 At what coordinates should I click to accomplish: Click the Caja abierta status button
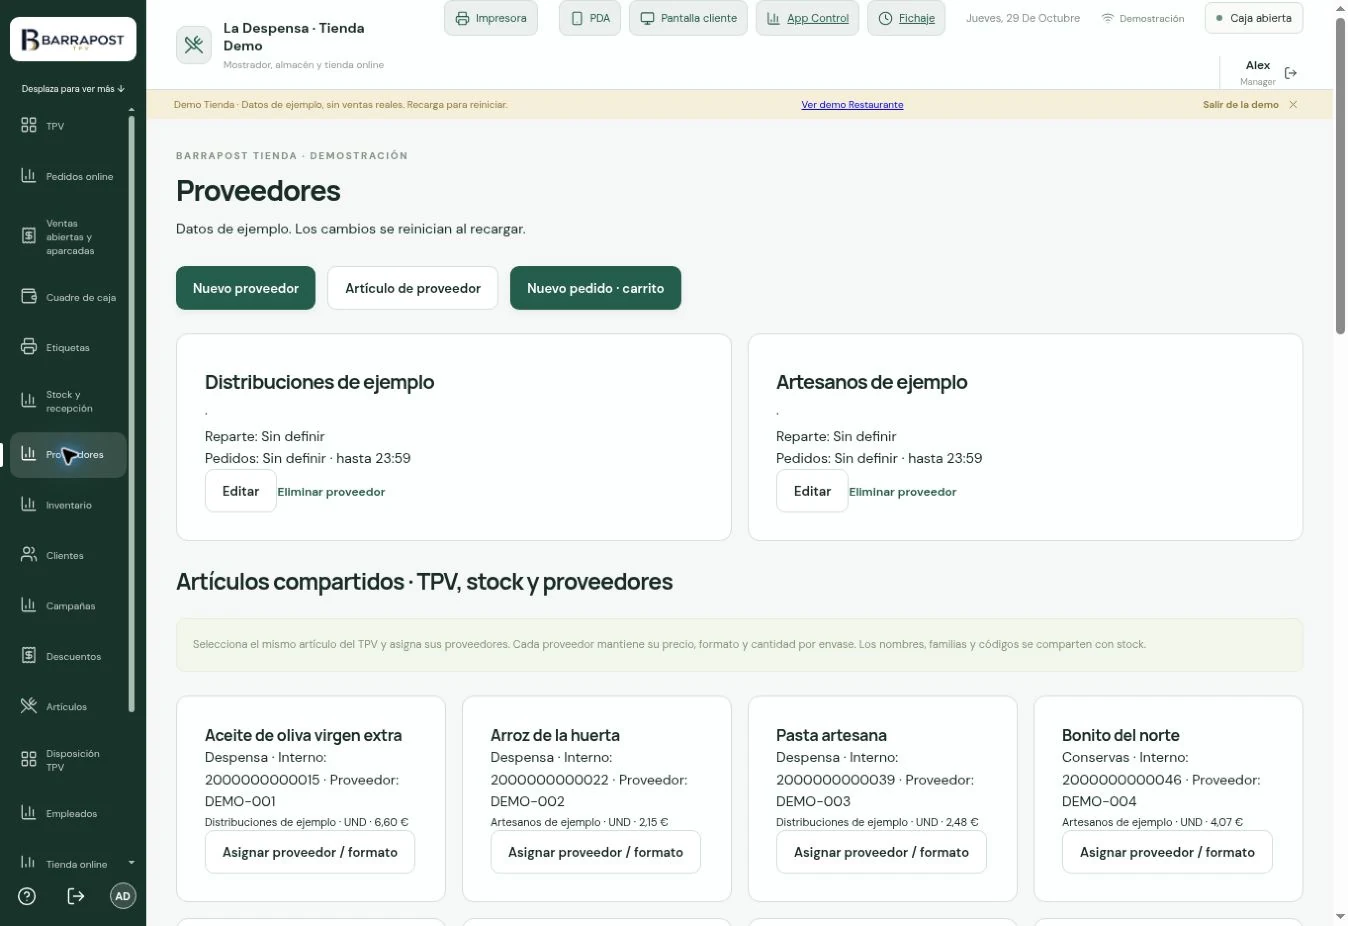pos(1254,18)
